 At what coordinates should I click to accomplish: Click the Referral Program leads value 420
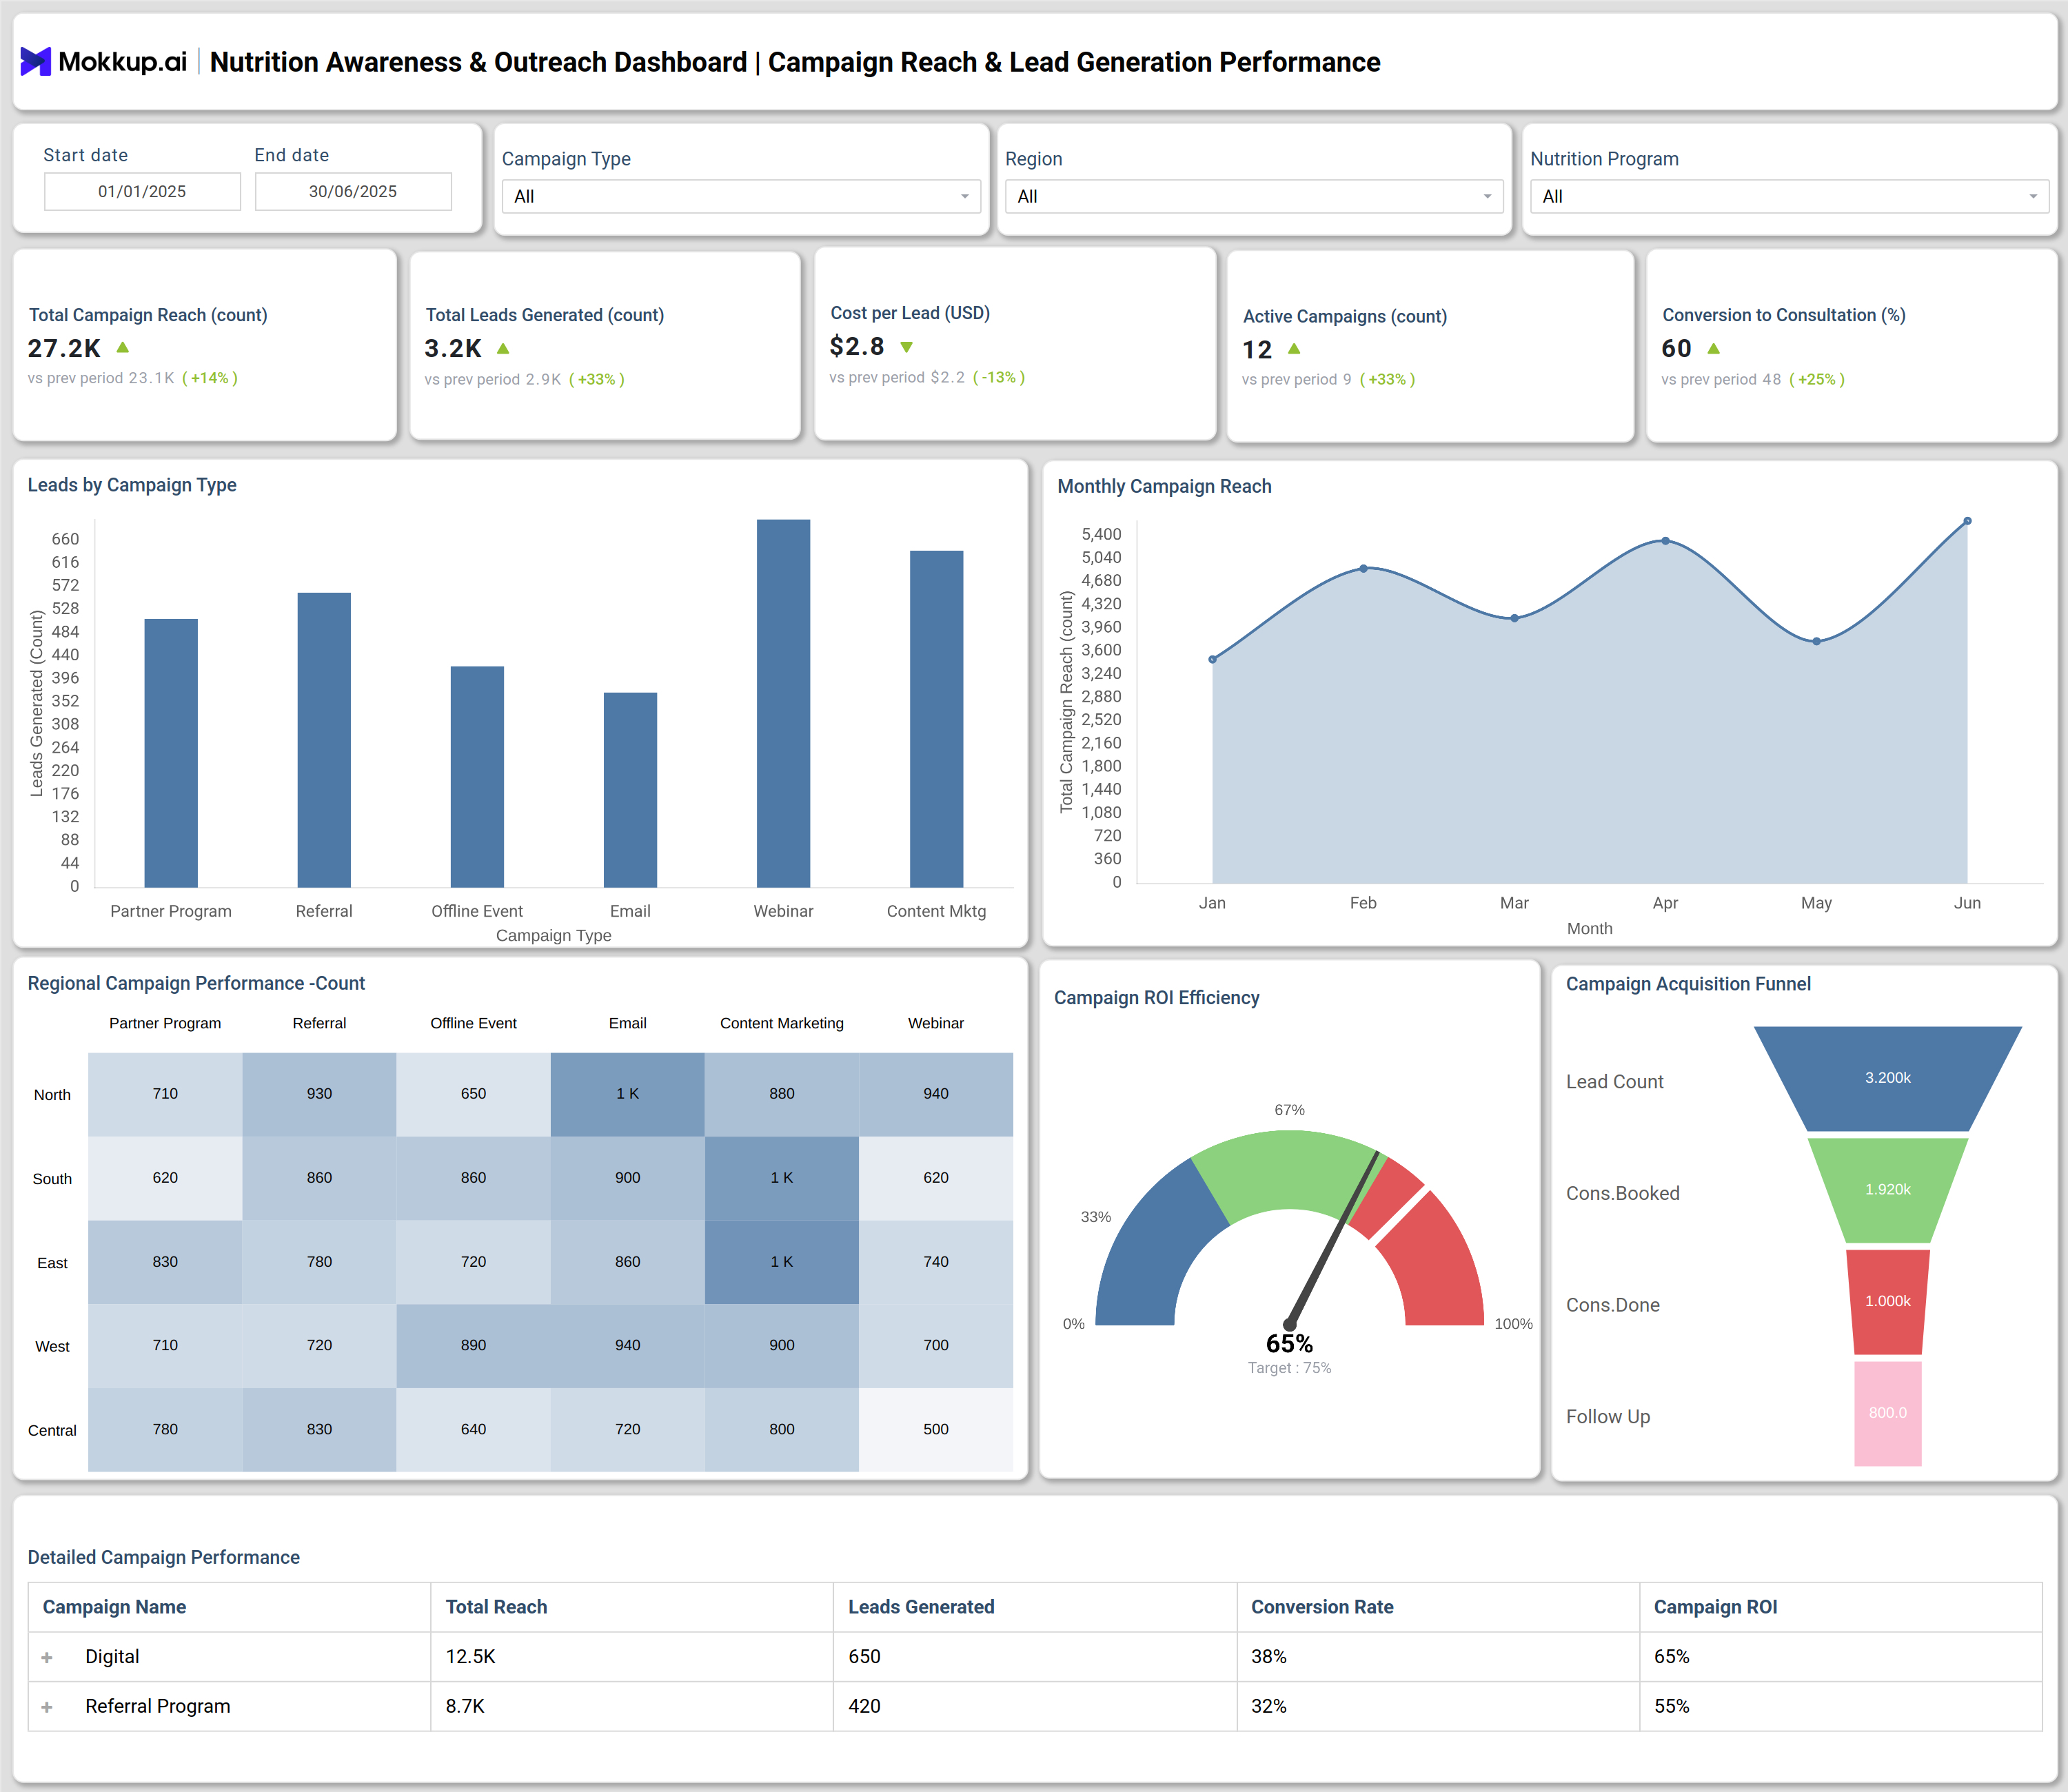(864, 1707)
